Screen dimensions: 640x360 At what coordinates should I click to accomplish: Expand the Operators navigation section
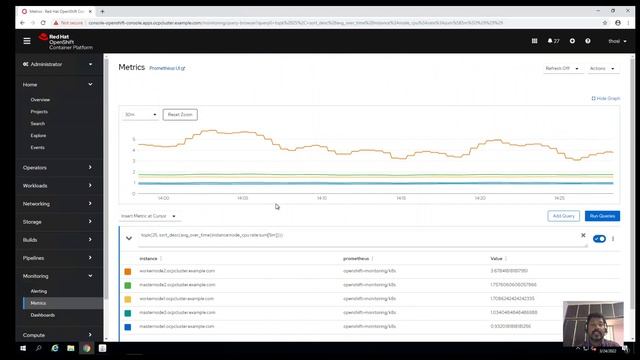(x=58, y=167)
